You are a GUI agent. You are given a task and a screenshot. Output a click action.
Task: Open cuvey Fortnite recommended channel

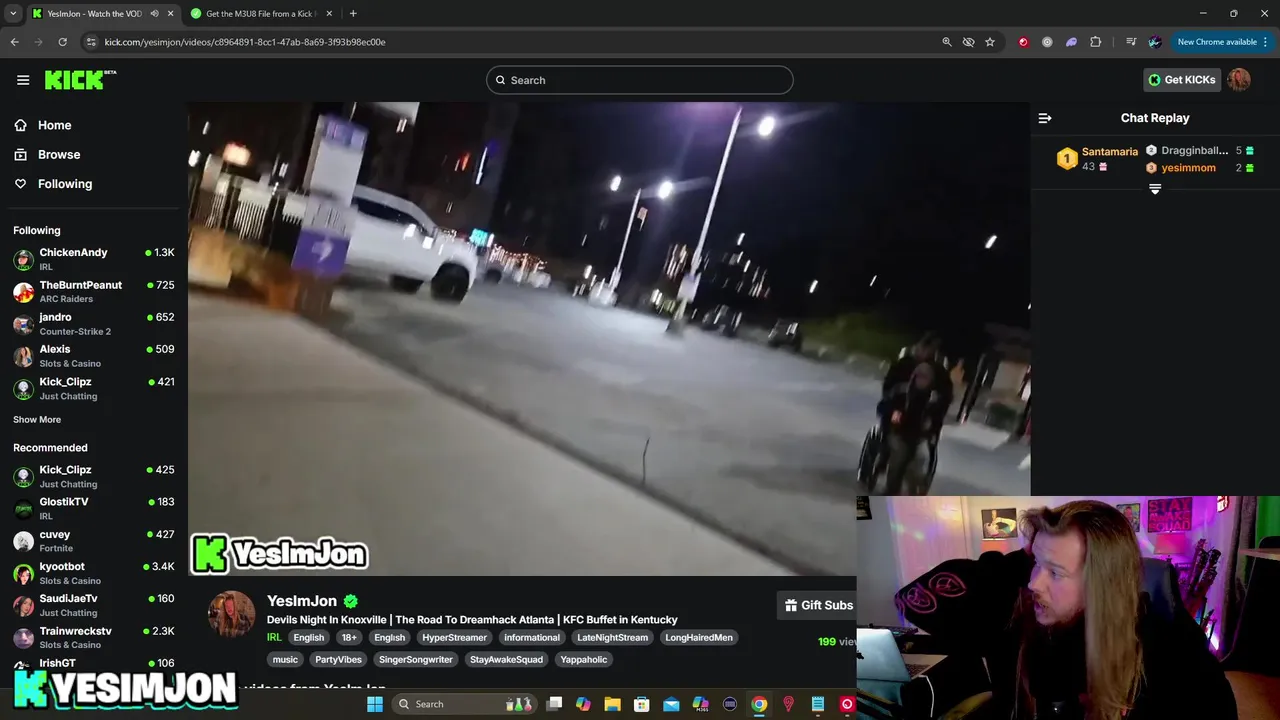point(94,540)
